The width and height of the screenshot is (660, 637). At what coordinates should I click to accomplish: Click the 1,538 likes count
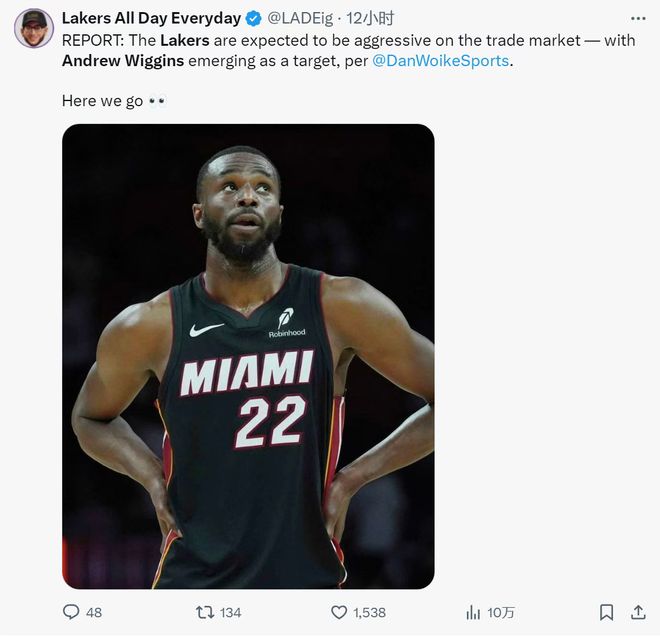tap(369, 612)
